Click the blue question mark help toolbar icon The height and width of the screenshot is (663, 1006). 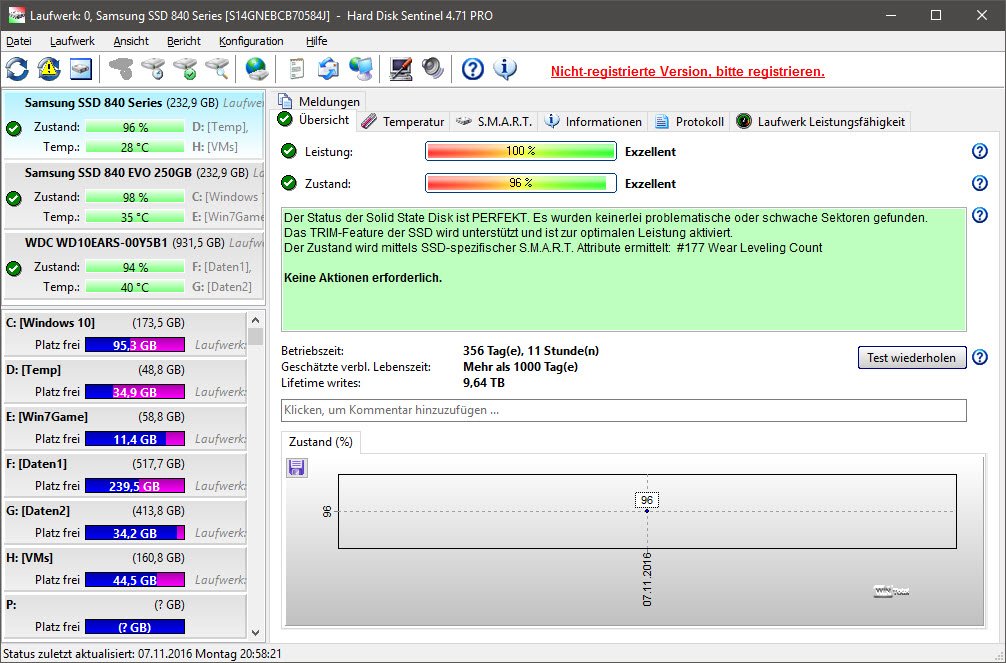[x=473, y=69]
